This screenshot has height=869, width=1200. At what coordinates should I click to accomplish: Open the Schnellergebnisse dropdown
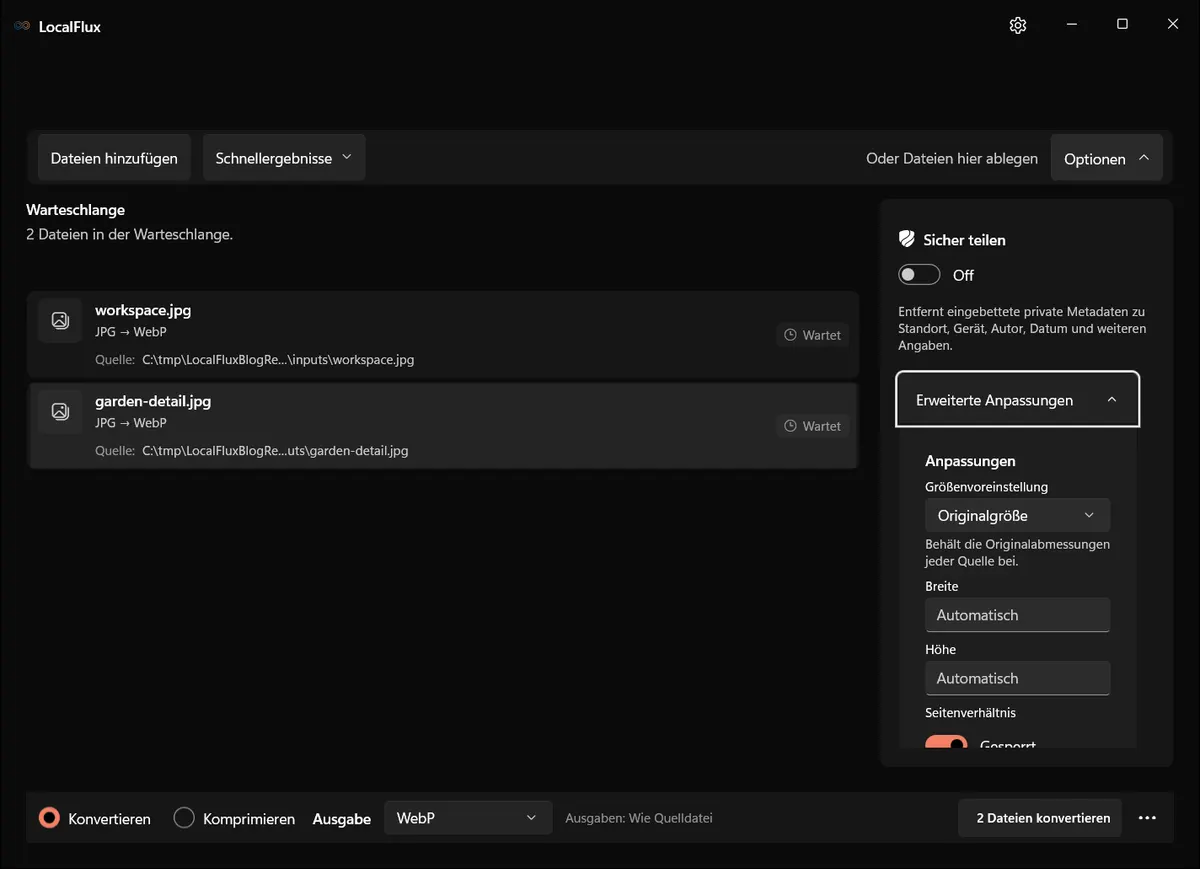click(284, 158)
